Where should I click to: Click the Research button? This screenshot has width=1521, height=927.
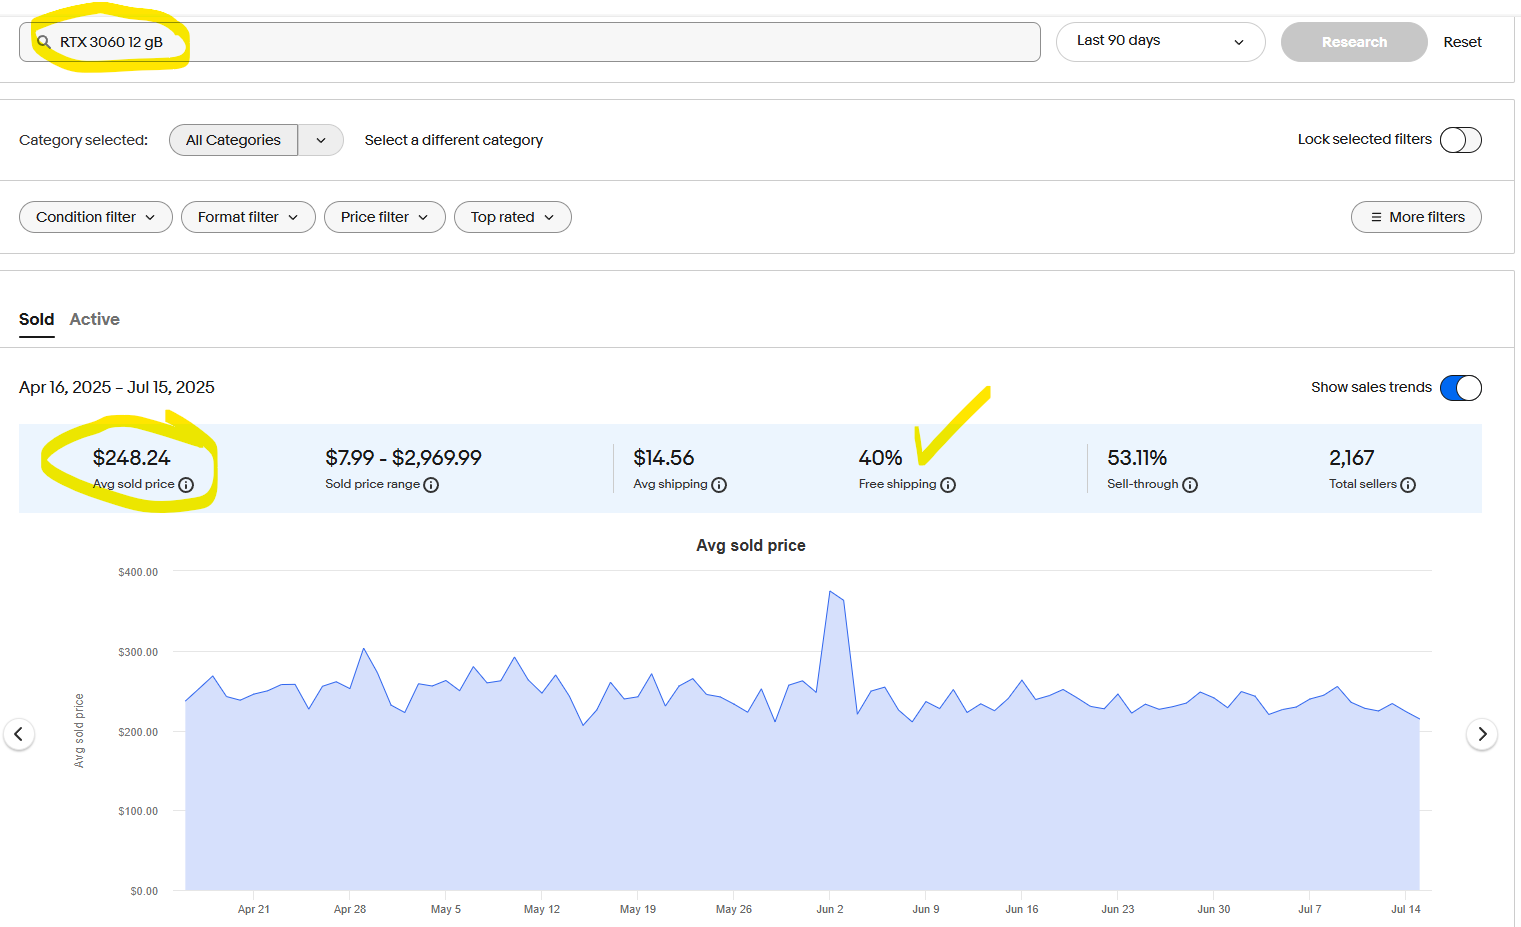click(1354, 42)
